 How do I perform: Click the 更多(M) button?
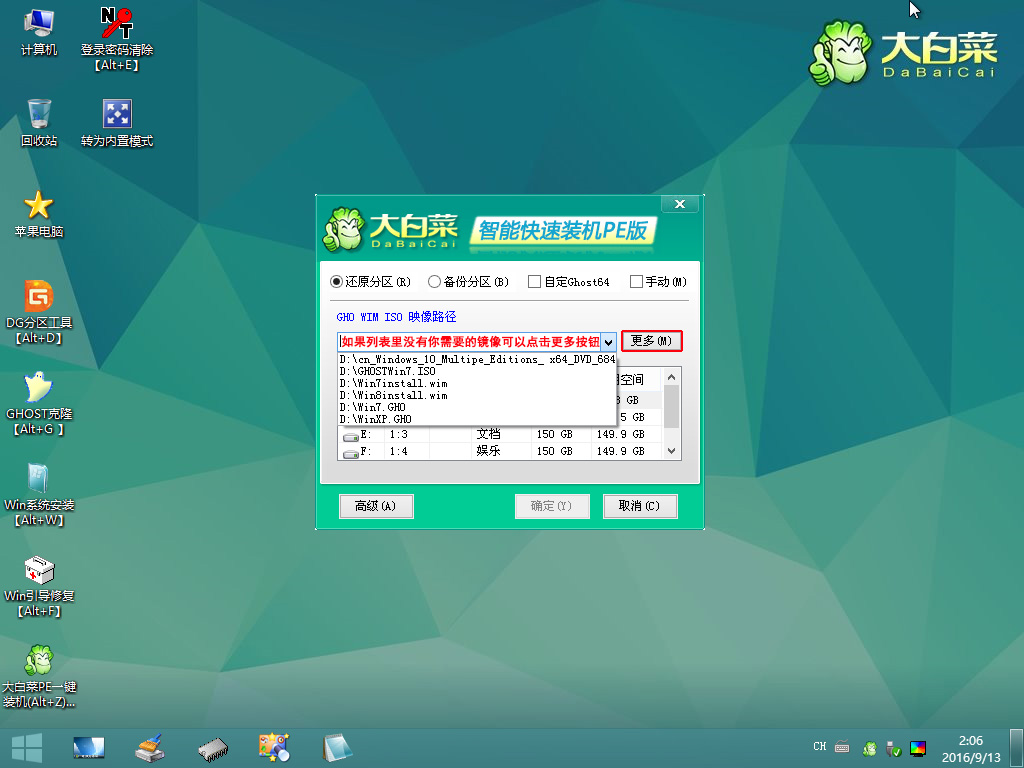coord(651,341)
